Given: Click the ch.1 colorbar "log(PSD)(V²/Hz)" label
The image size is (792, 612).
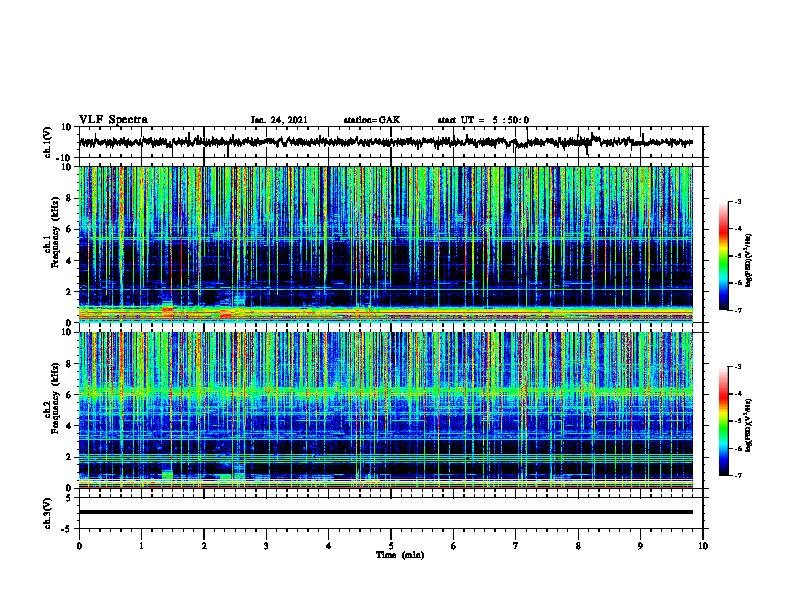Looking at the screenshot, I should (x=749, y=261).
